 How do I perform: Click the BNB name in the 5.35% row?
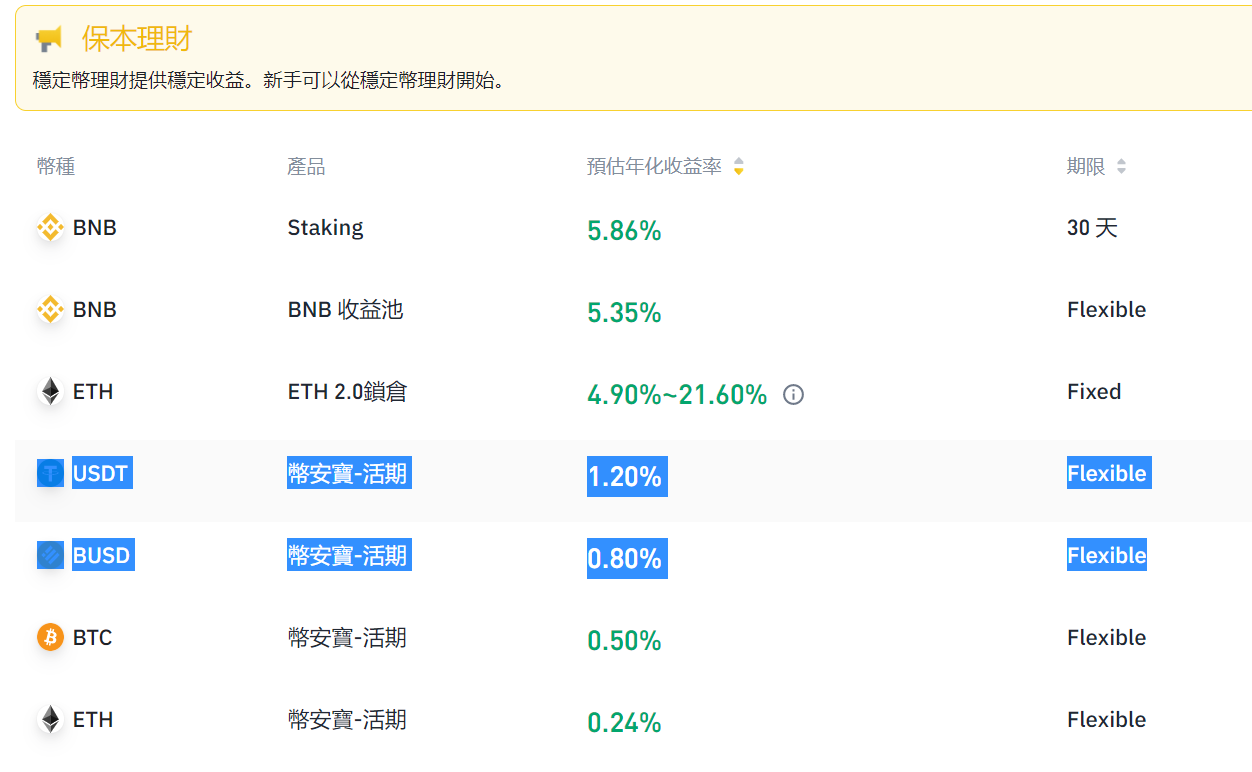tap(95, 310)
